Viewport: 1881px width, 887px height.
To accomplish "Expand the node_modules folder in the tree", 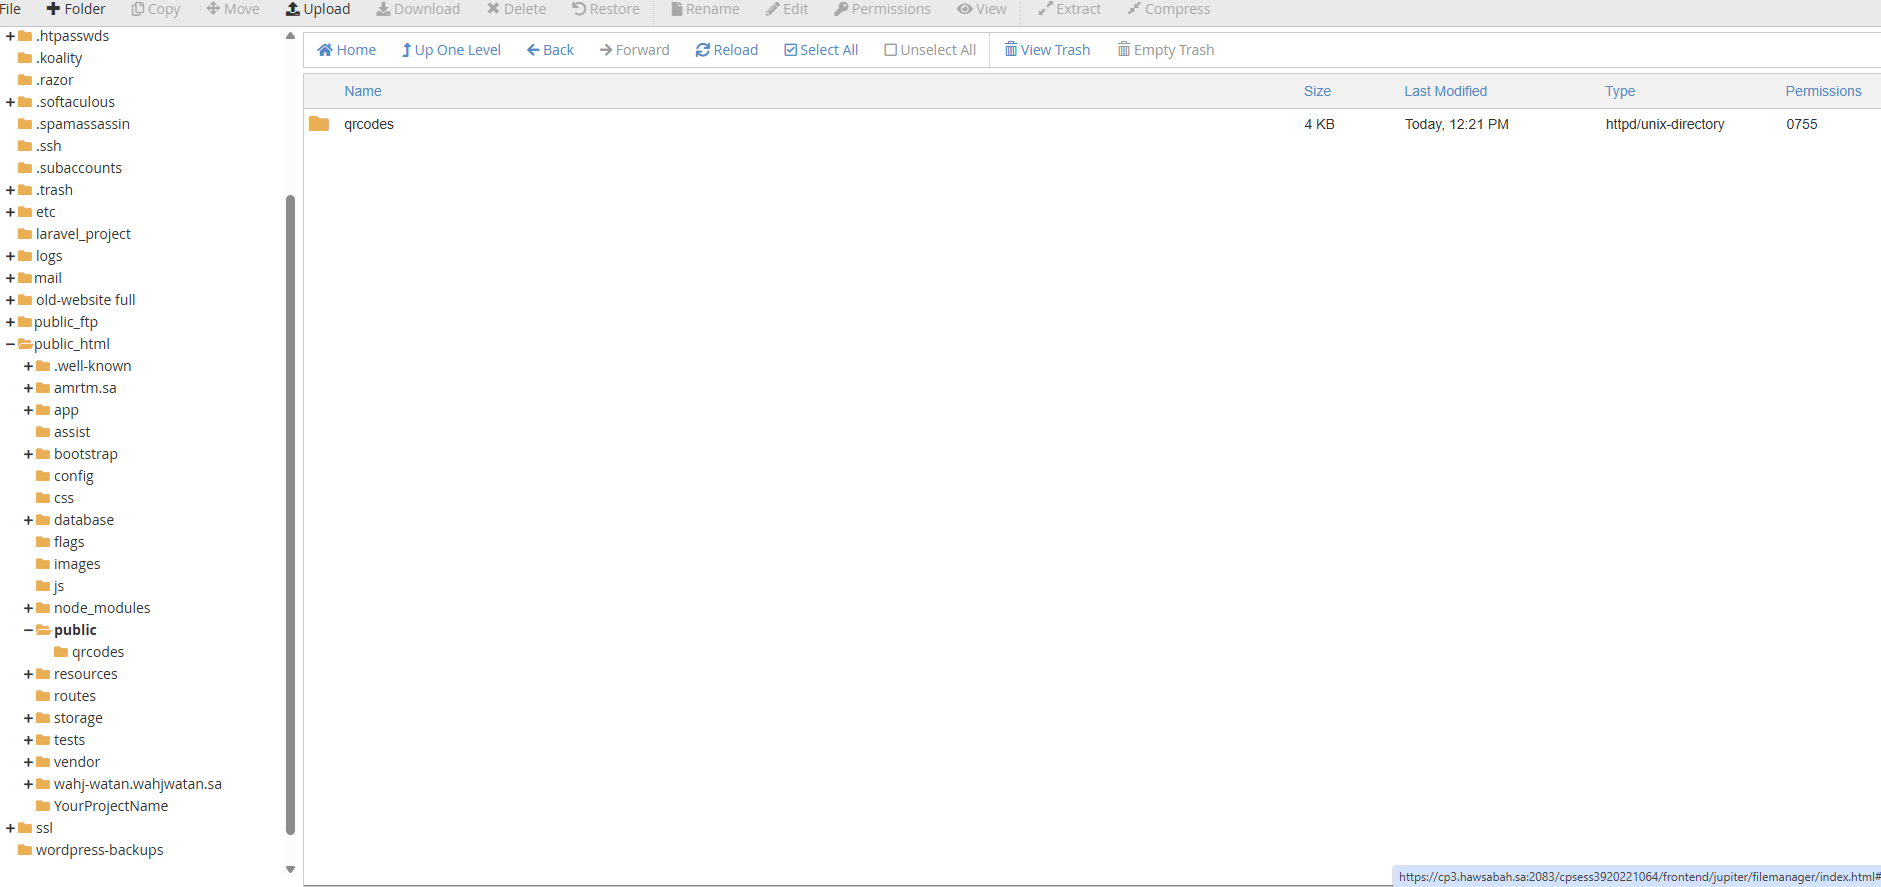I will tap(28, 608).
